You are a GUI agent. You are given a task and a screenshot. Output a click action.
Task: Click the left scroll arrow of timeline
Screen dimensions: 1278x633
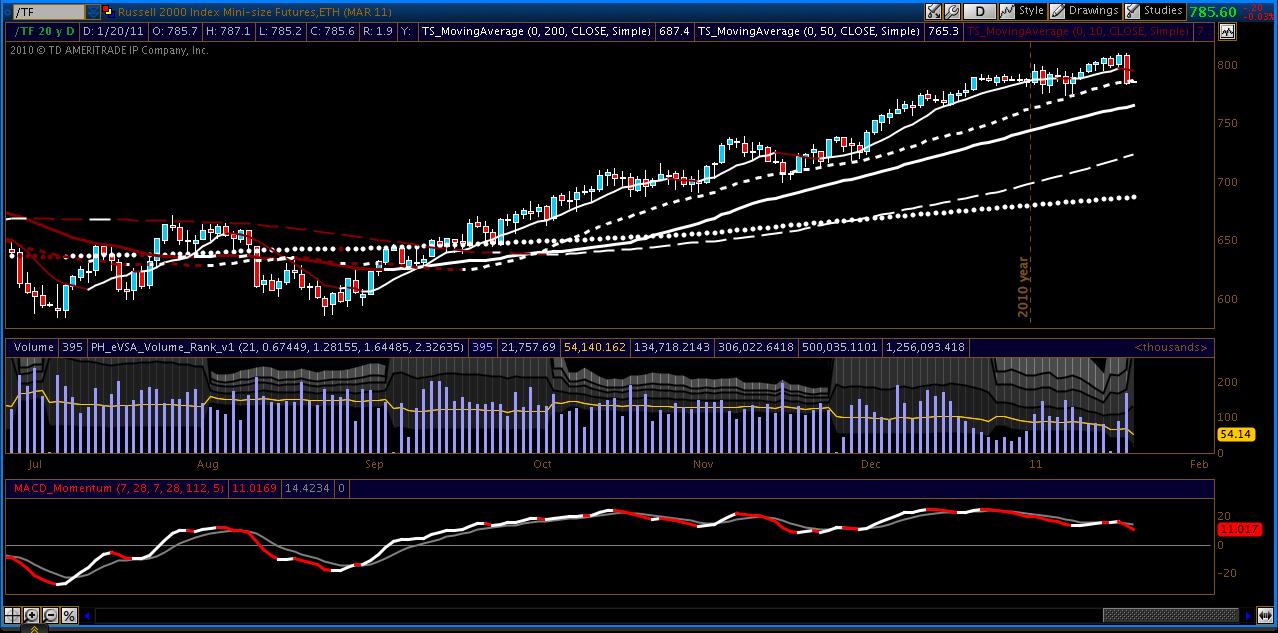(x=87, y=615)
